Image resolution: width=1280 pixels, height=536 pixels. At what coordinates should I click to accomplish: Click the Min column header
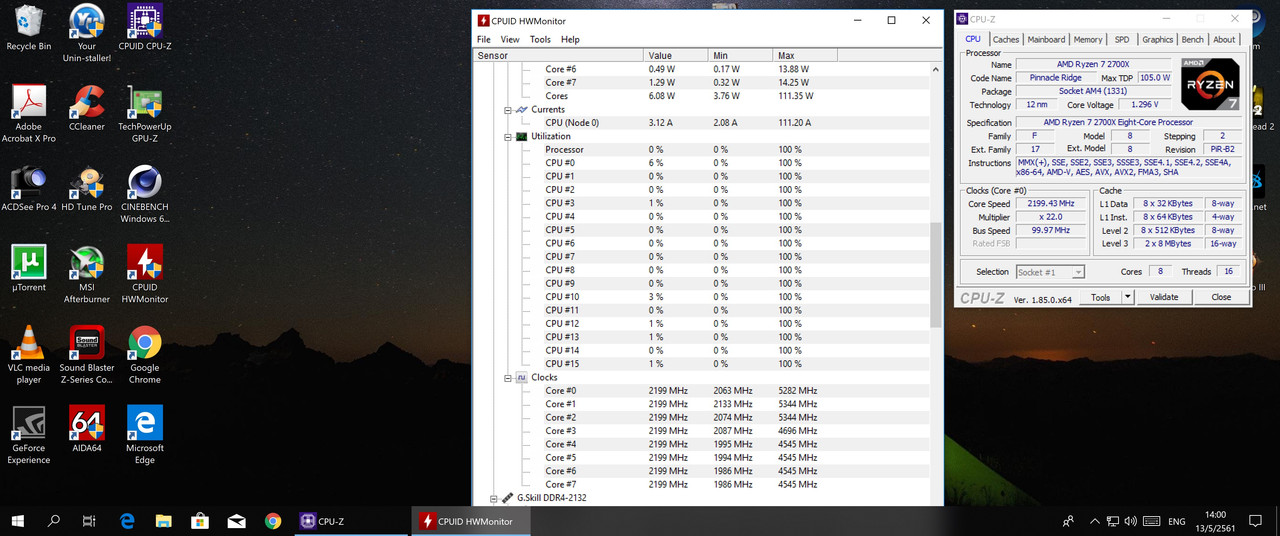(740, 55)
